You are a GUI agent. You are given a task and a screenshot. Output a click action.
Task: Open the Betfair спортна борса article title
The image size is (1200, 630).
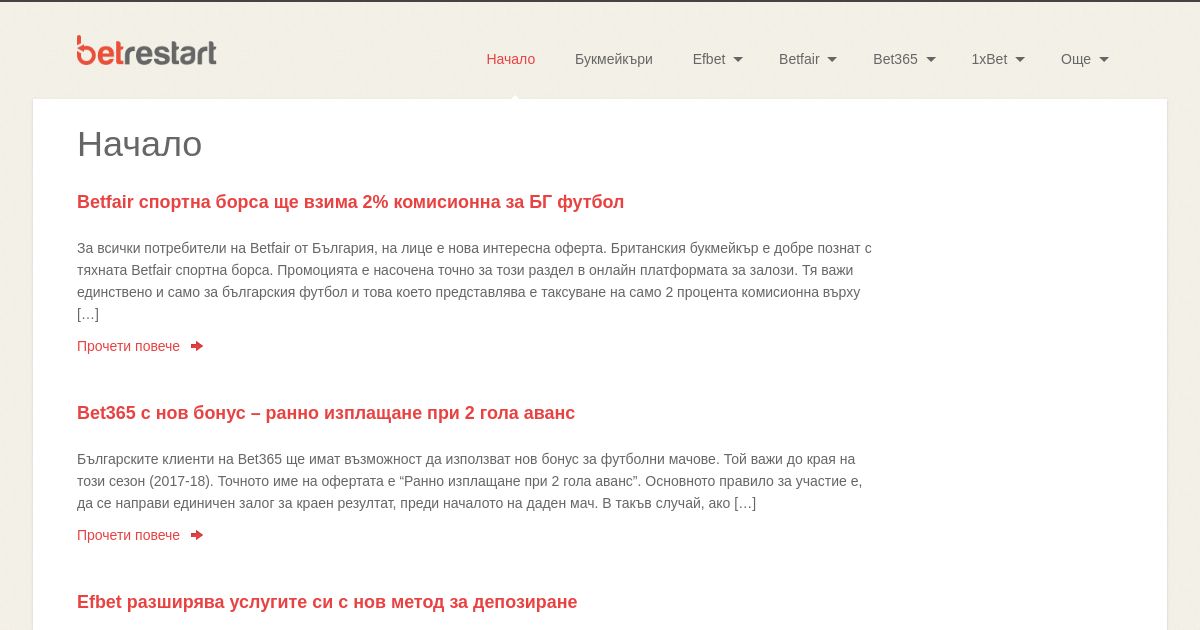(x=350, y=202)
